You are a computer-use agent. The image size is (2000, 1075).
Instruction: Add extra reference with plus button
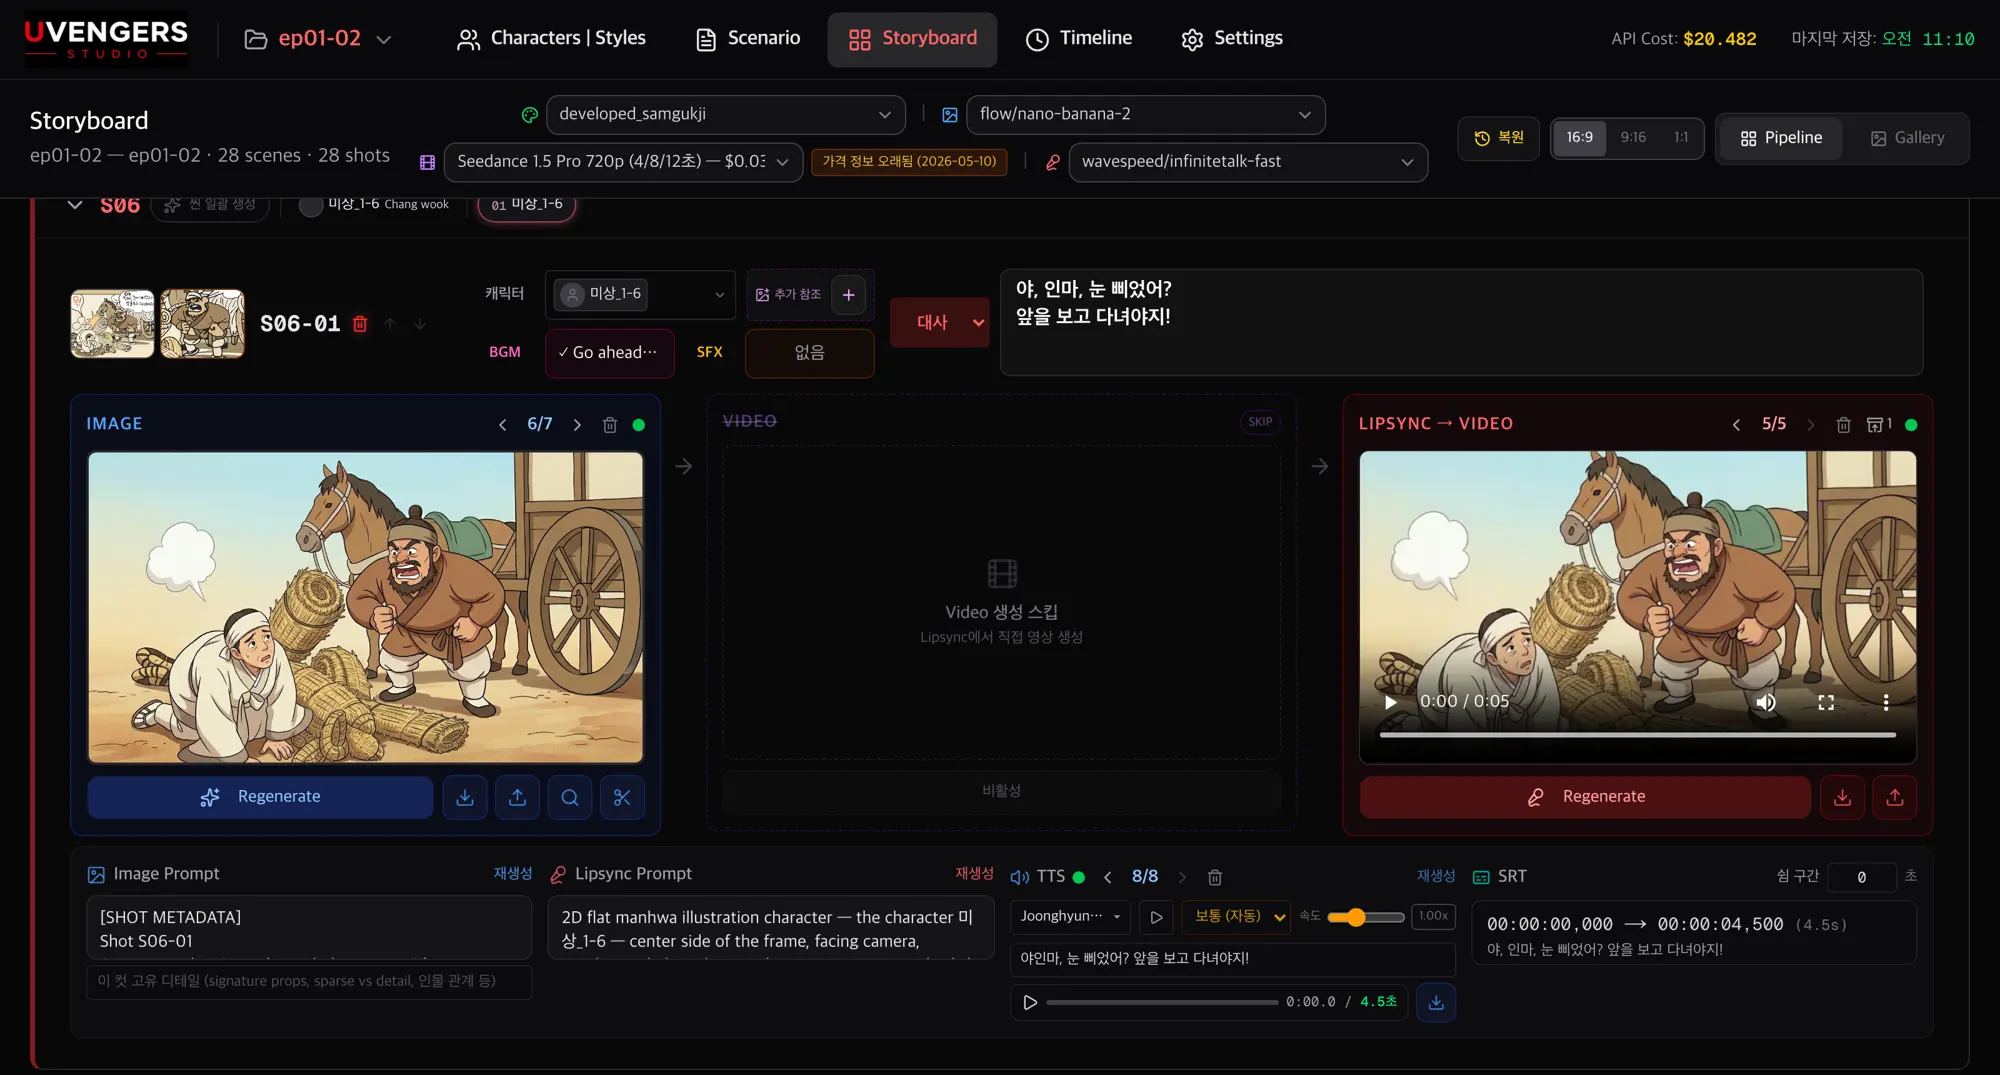[x=848, y=295]
